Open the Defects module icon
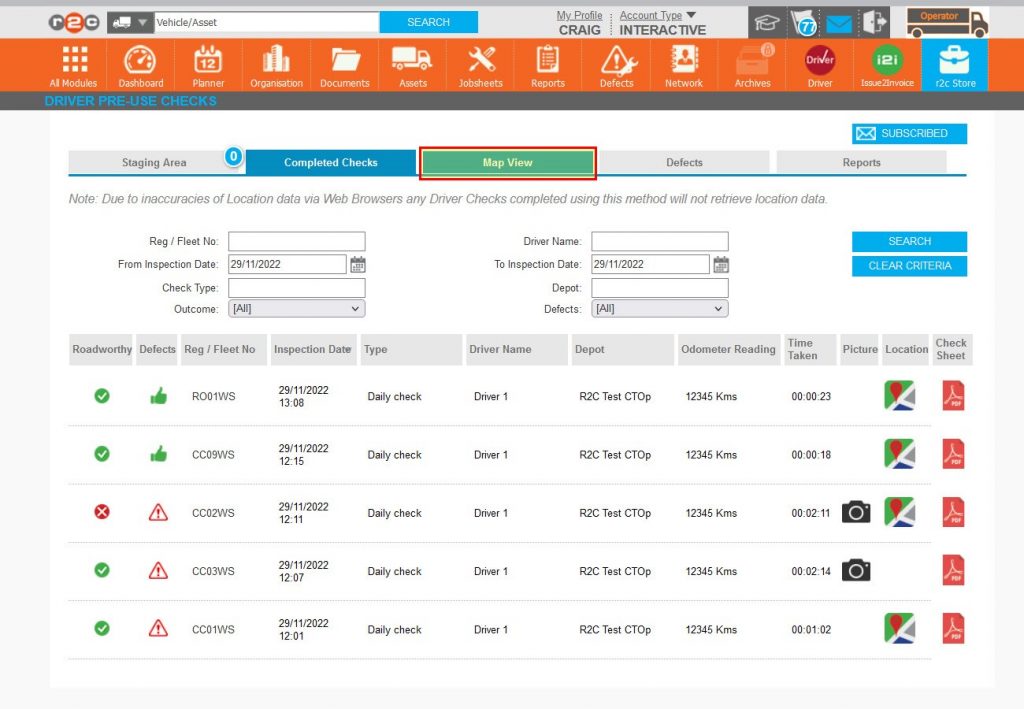 pyautogui.click(x=616, y=66)
